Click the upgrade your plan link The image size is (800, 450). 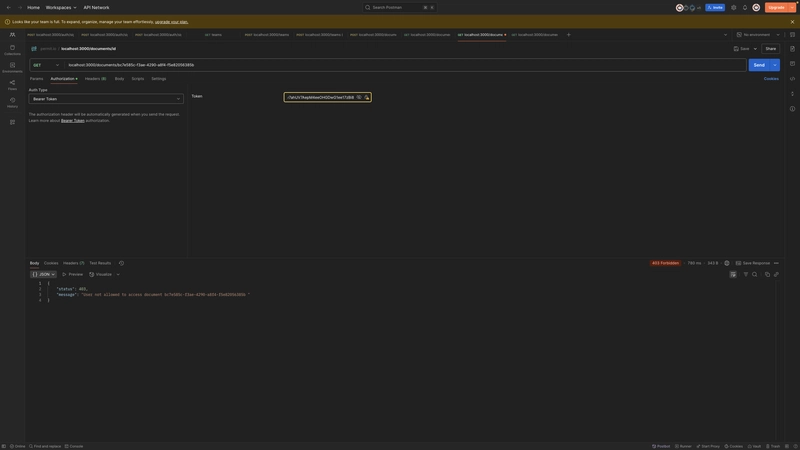[x=171, y=22]
